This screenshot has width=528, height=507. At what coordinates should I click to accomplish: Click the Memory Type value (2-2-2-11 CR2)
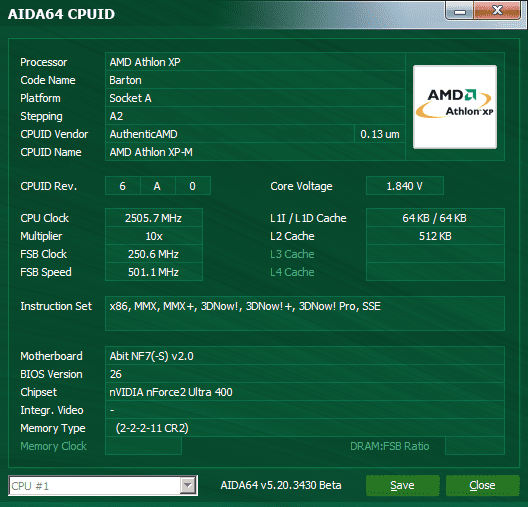point(305,428)
